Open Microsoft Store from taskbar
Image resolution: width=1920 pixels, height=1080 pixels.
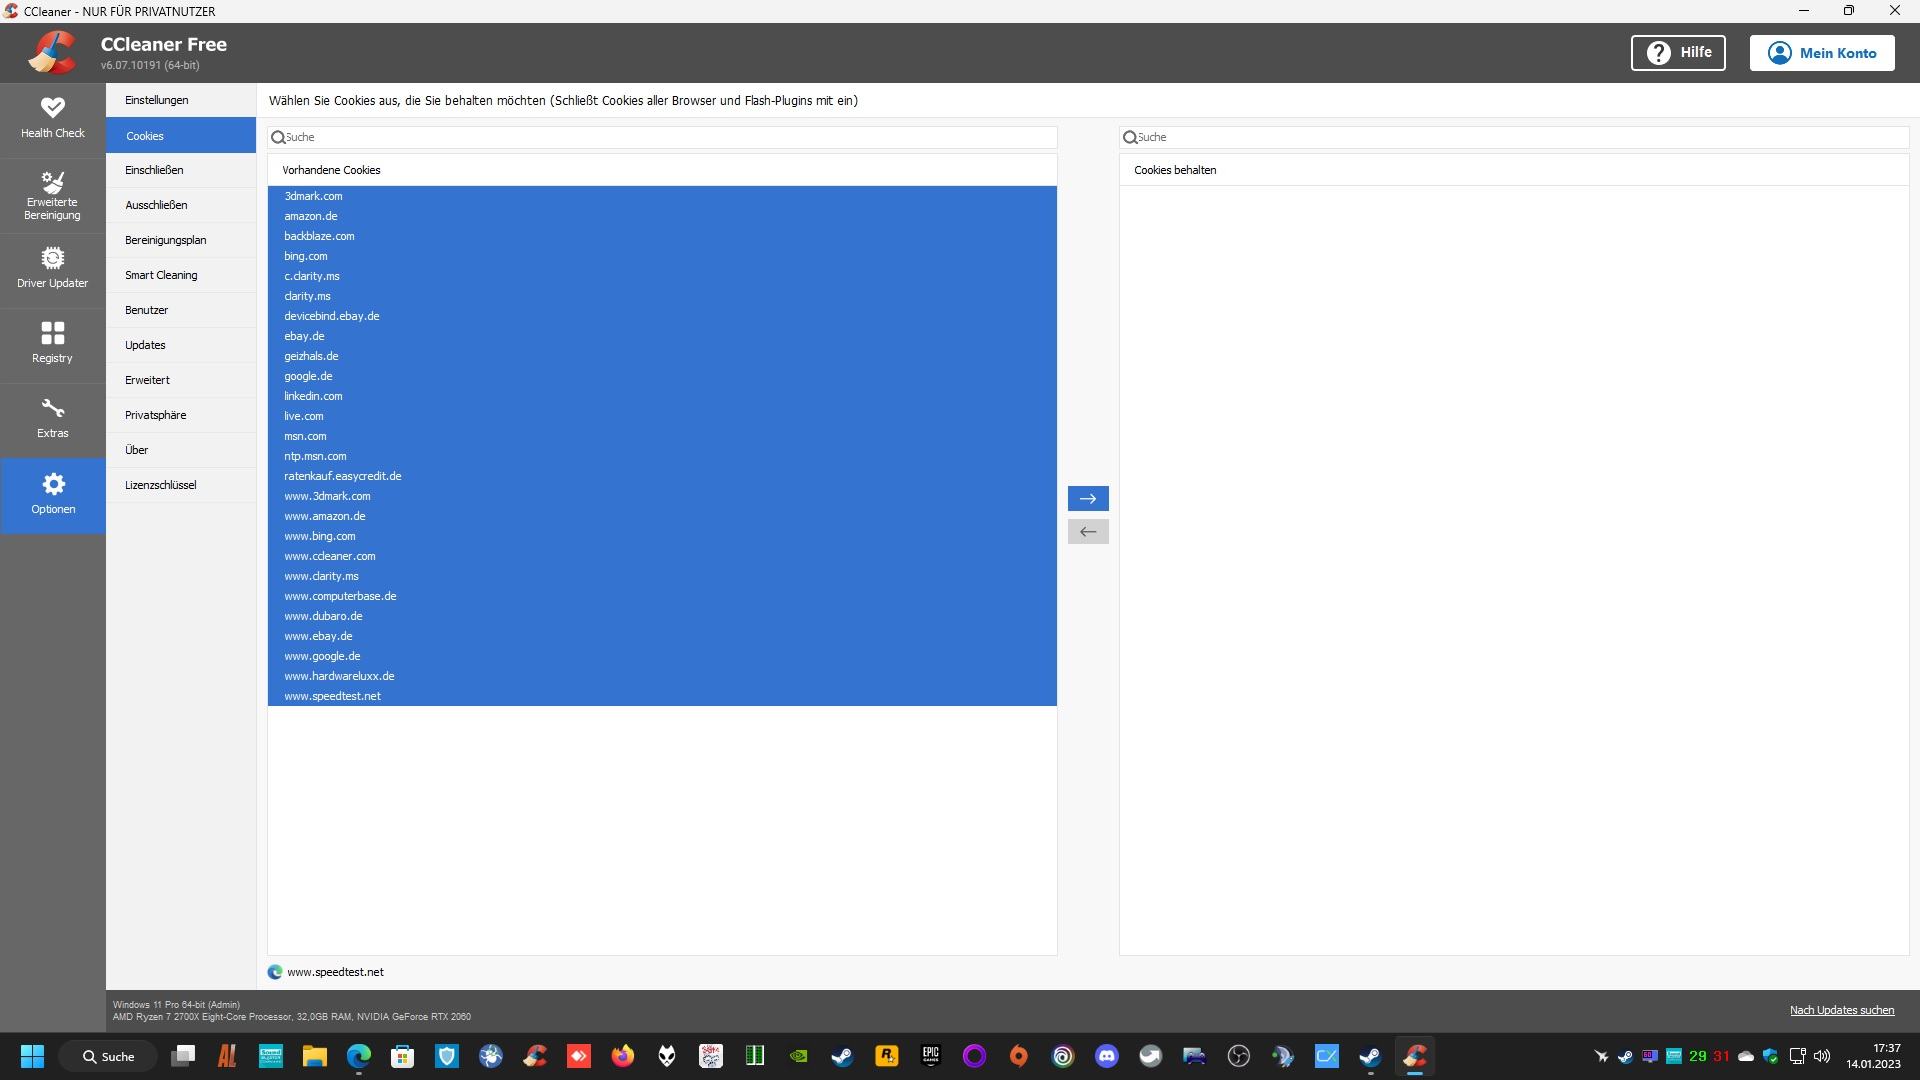(403, 1056)
